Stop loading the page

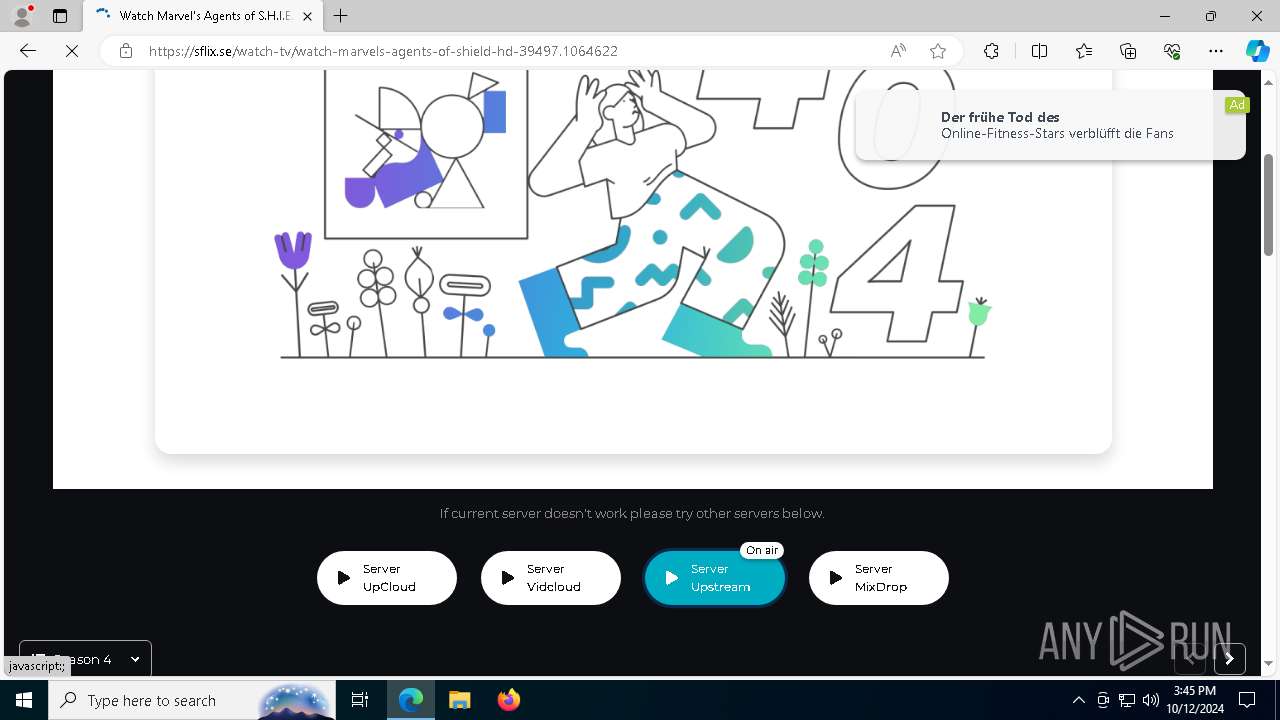point(72,51)
